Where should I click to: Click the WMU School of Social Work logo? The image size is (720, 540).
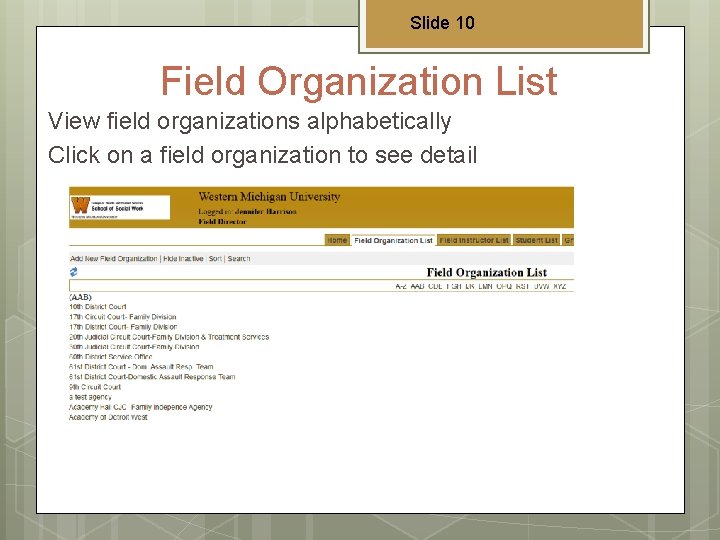(x=120, y=208)
